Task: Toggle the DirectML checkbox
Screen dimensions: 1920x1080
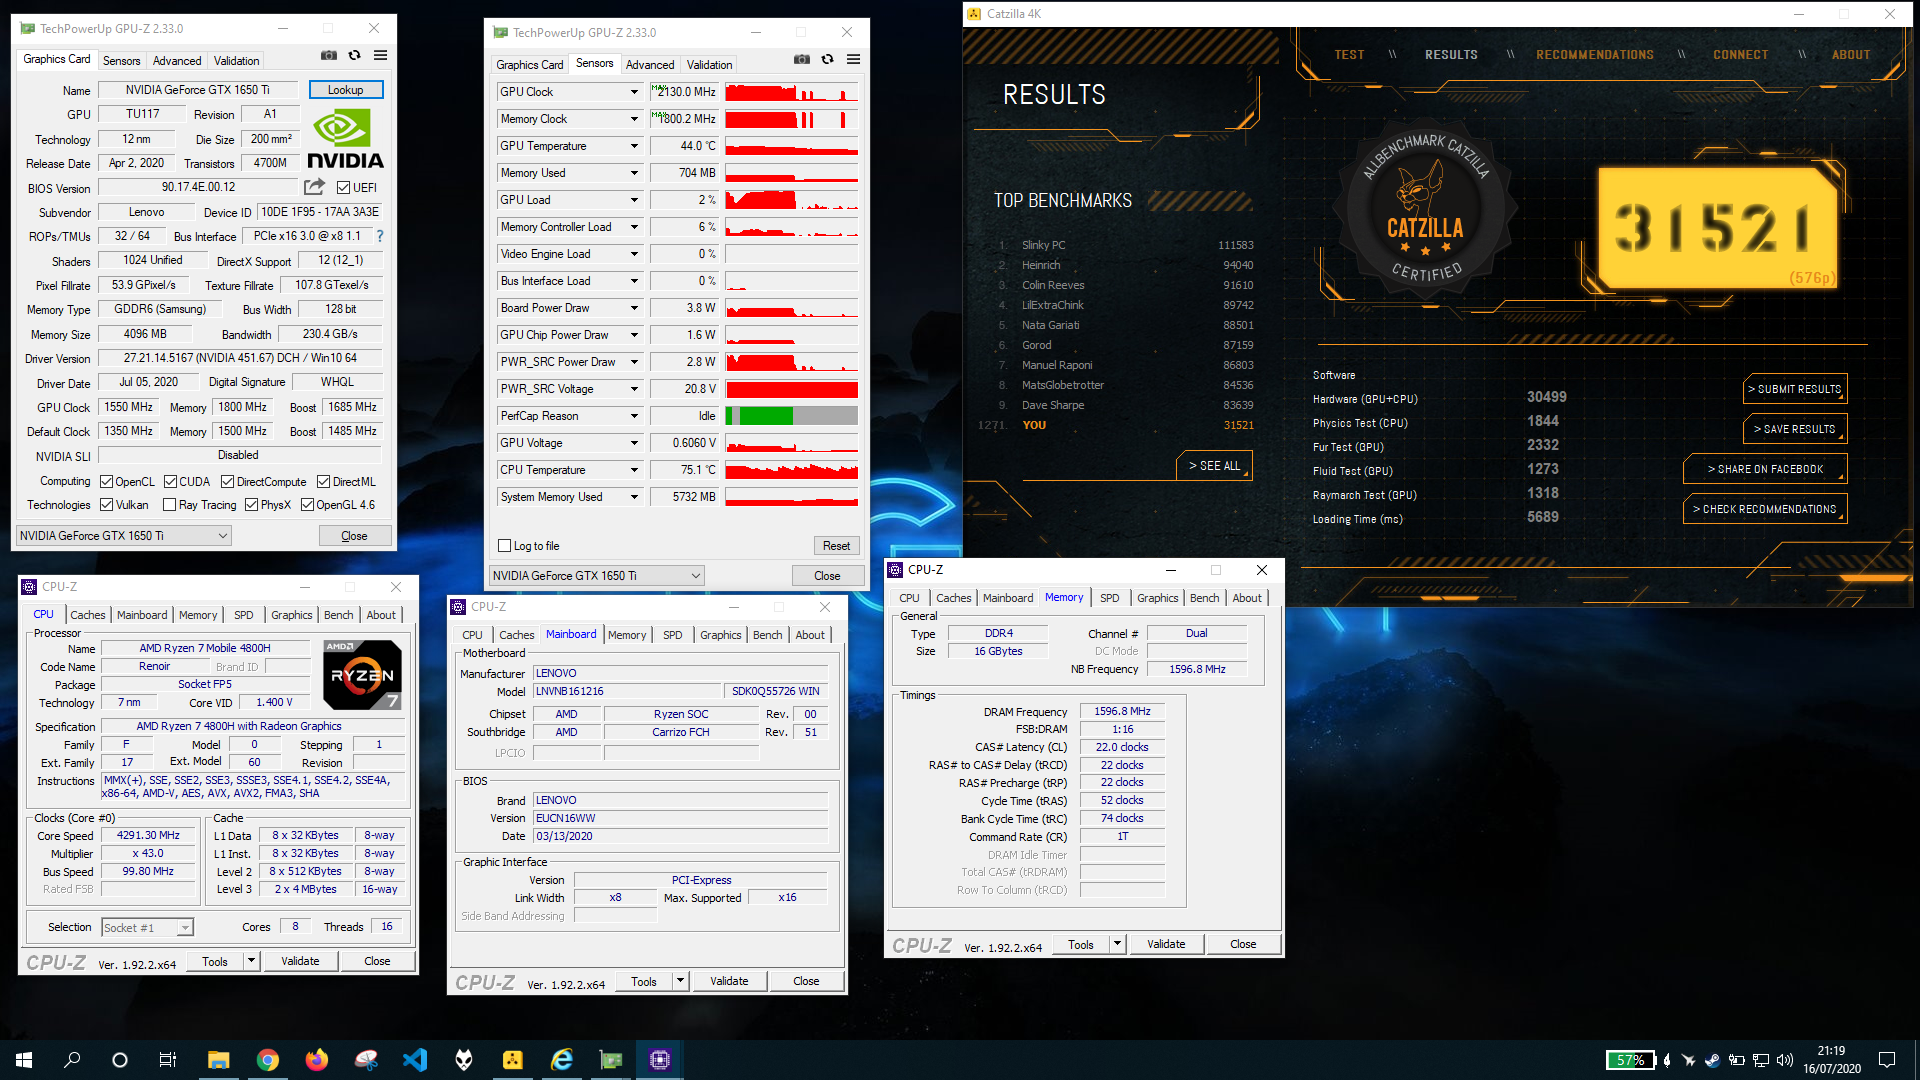Action: (x=323, y=482)
